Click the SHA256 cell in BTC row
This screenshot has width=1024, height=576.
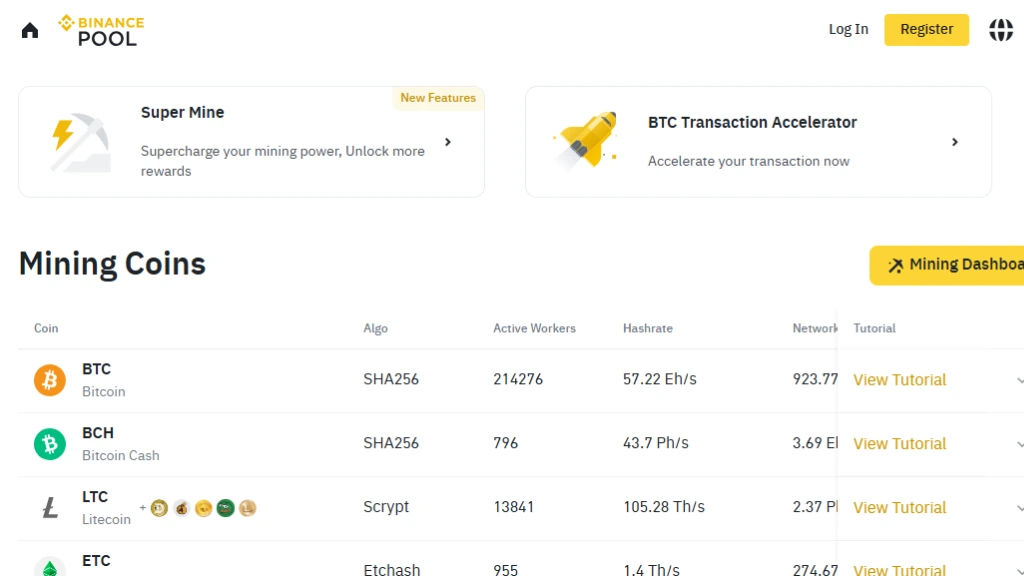point(391,379)
